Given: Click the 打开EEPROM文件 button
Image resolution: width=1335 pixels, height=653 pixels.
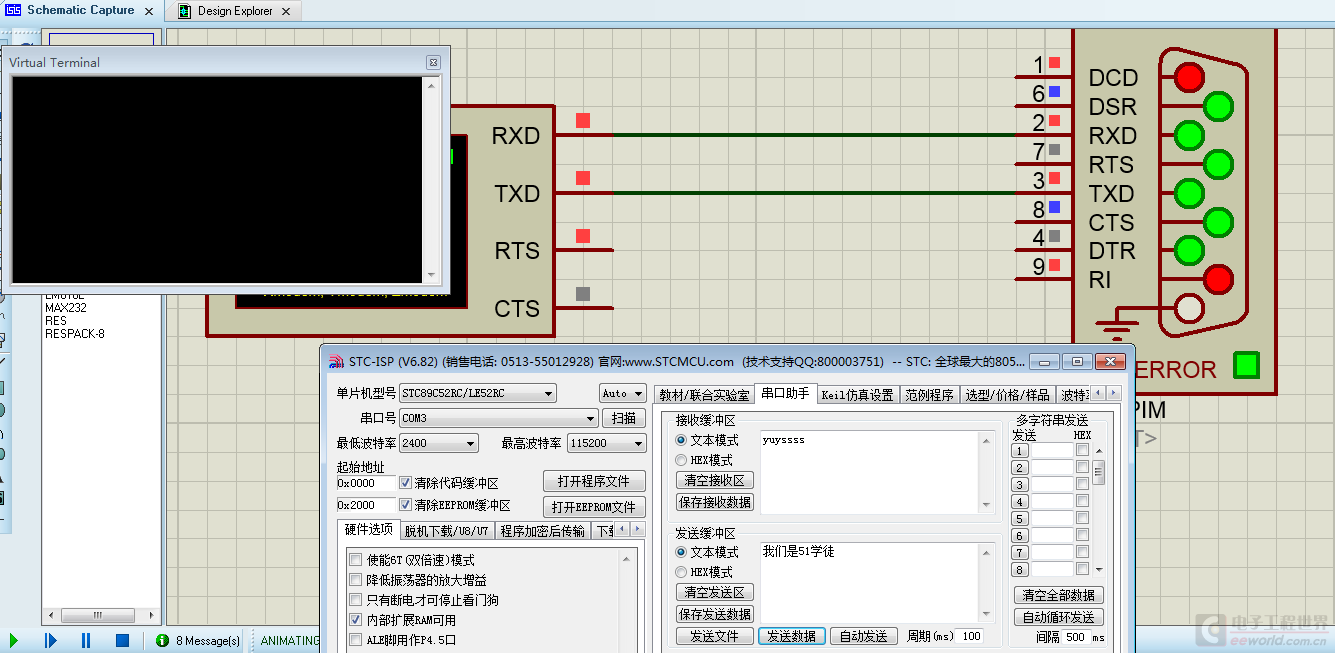Looking at the screenshot, I should (x=594, y=507).
